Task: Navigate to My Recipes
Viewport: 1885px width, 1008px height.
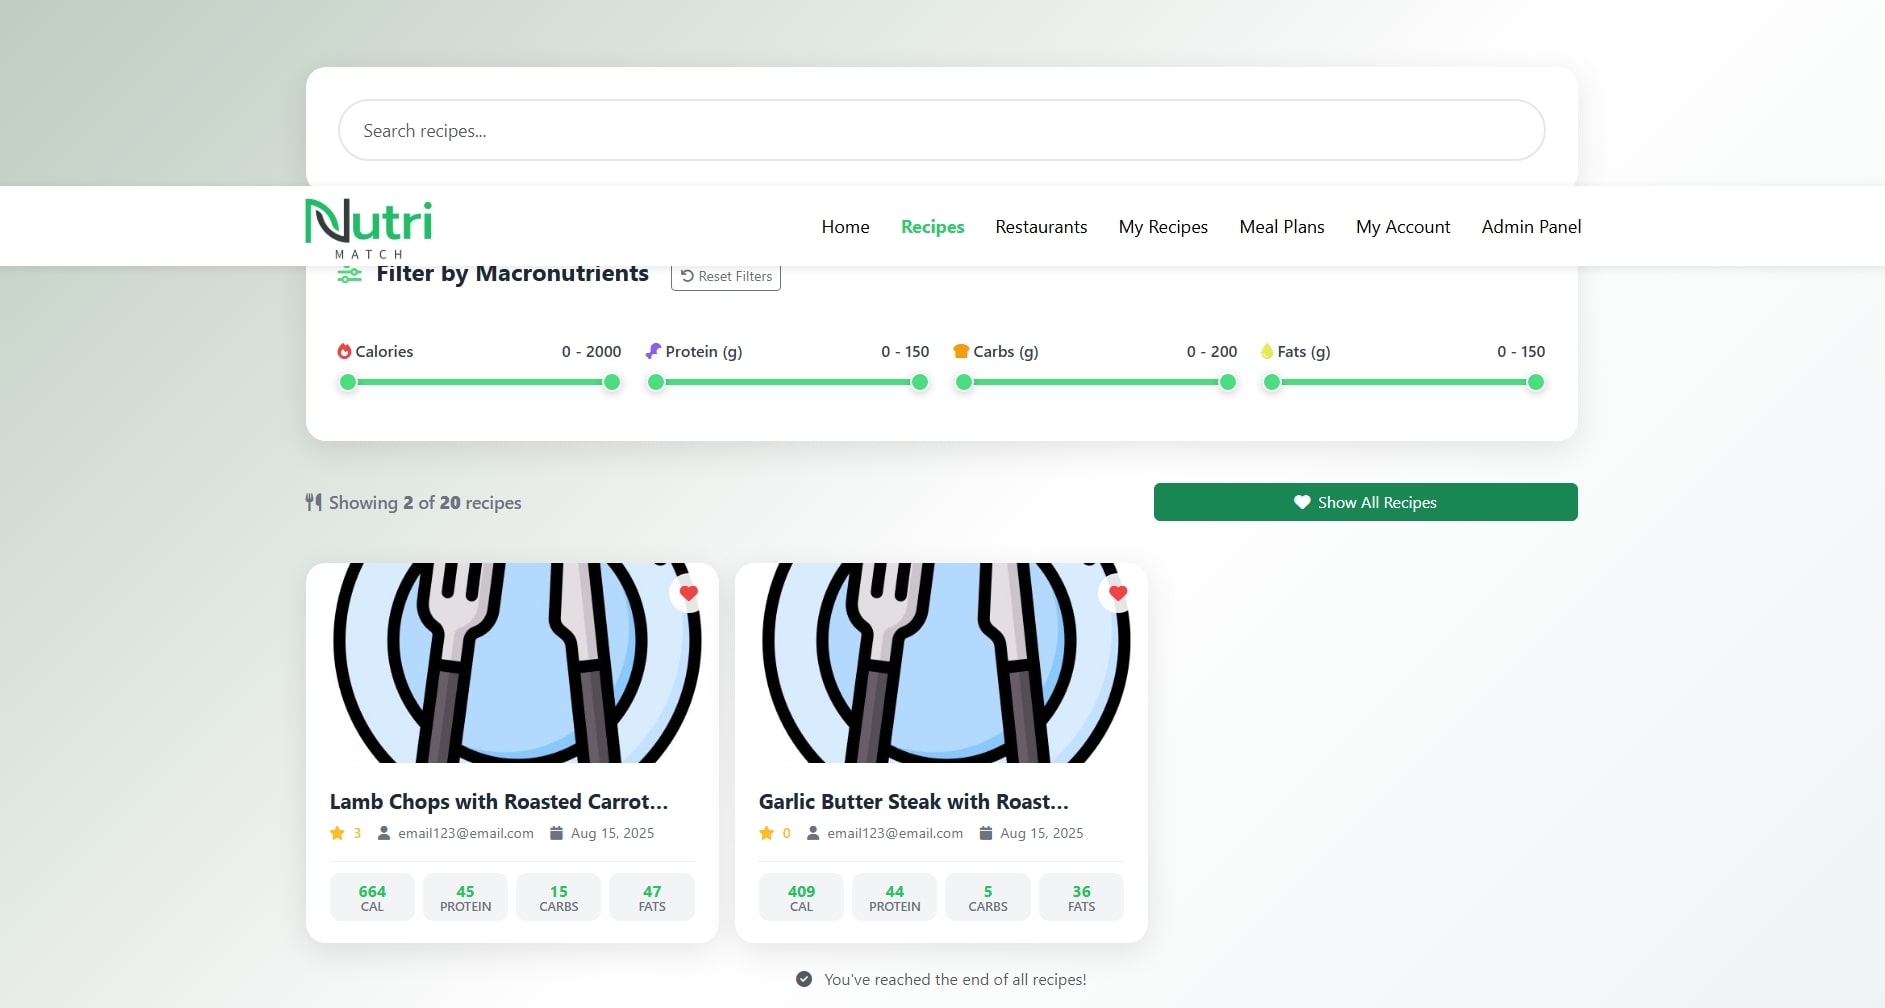Action: [x=1163, y=227]
